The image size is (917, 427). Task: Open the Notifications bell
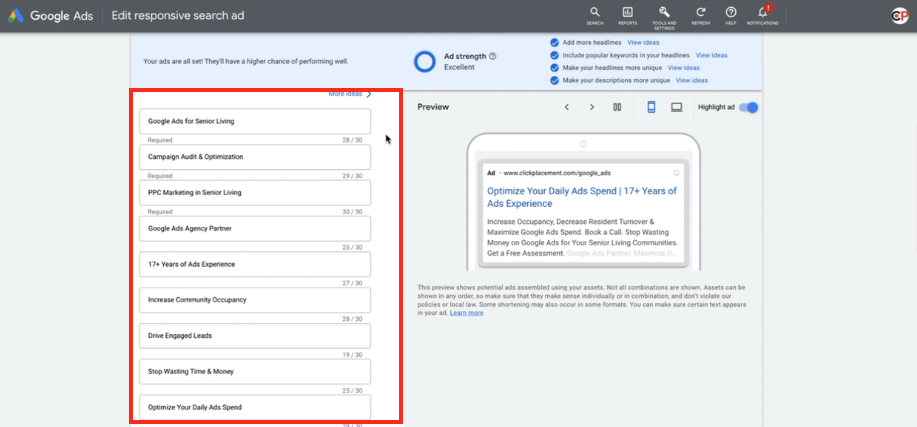(762, 14)
